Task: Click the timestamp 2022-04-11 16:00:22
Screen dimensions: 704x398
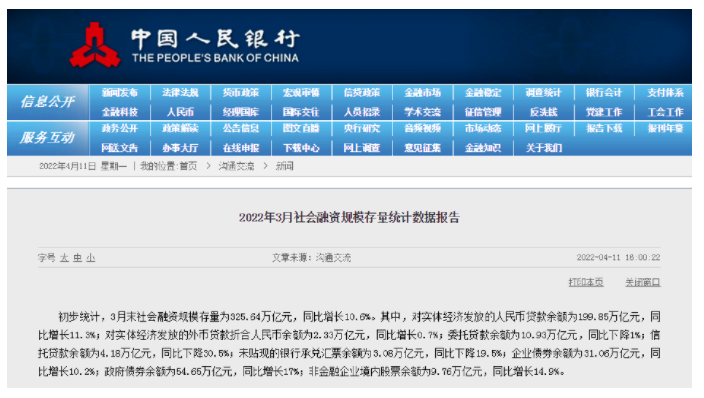Action: click(x=618, y=257)
